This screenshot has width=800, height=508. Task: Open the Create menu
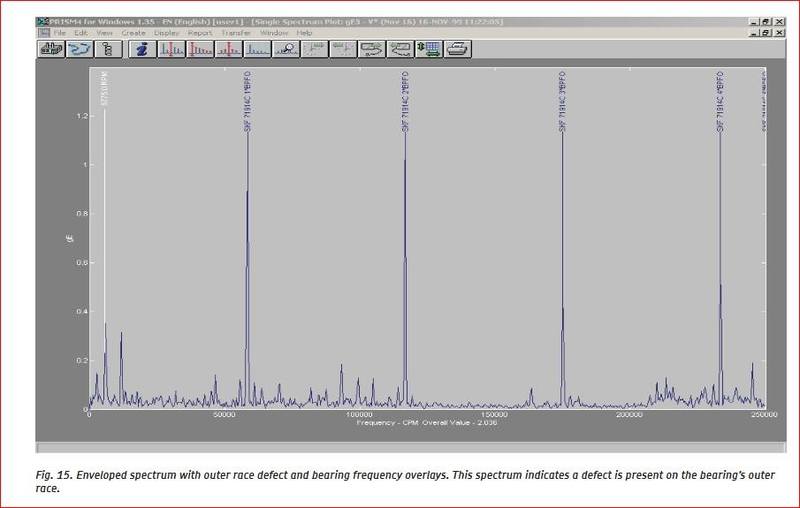coord(133,33)
